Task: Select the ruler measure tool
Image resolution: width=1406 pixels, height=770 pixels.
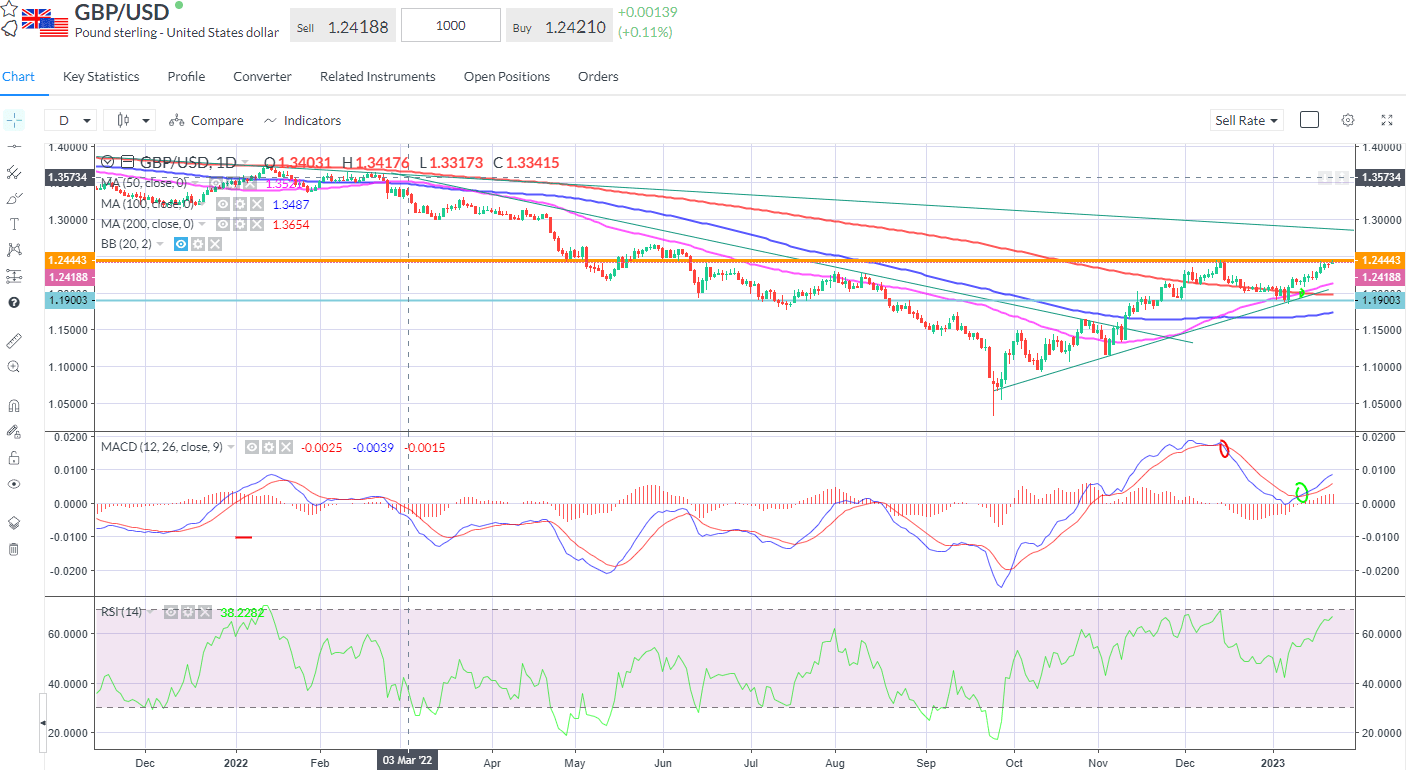Action: (x=14, y=341)
